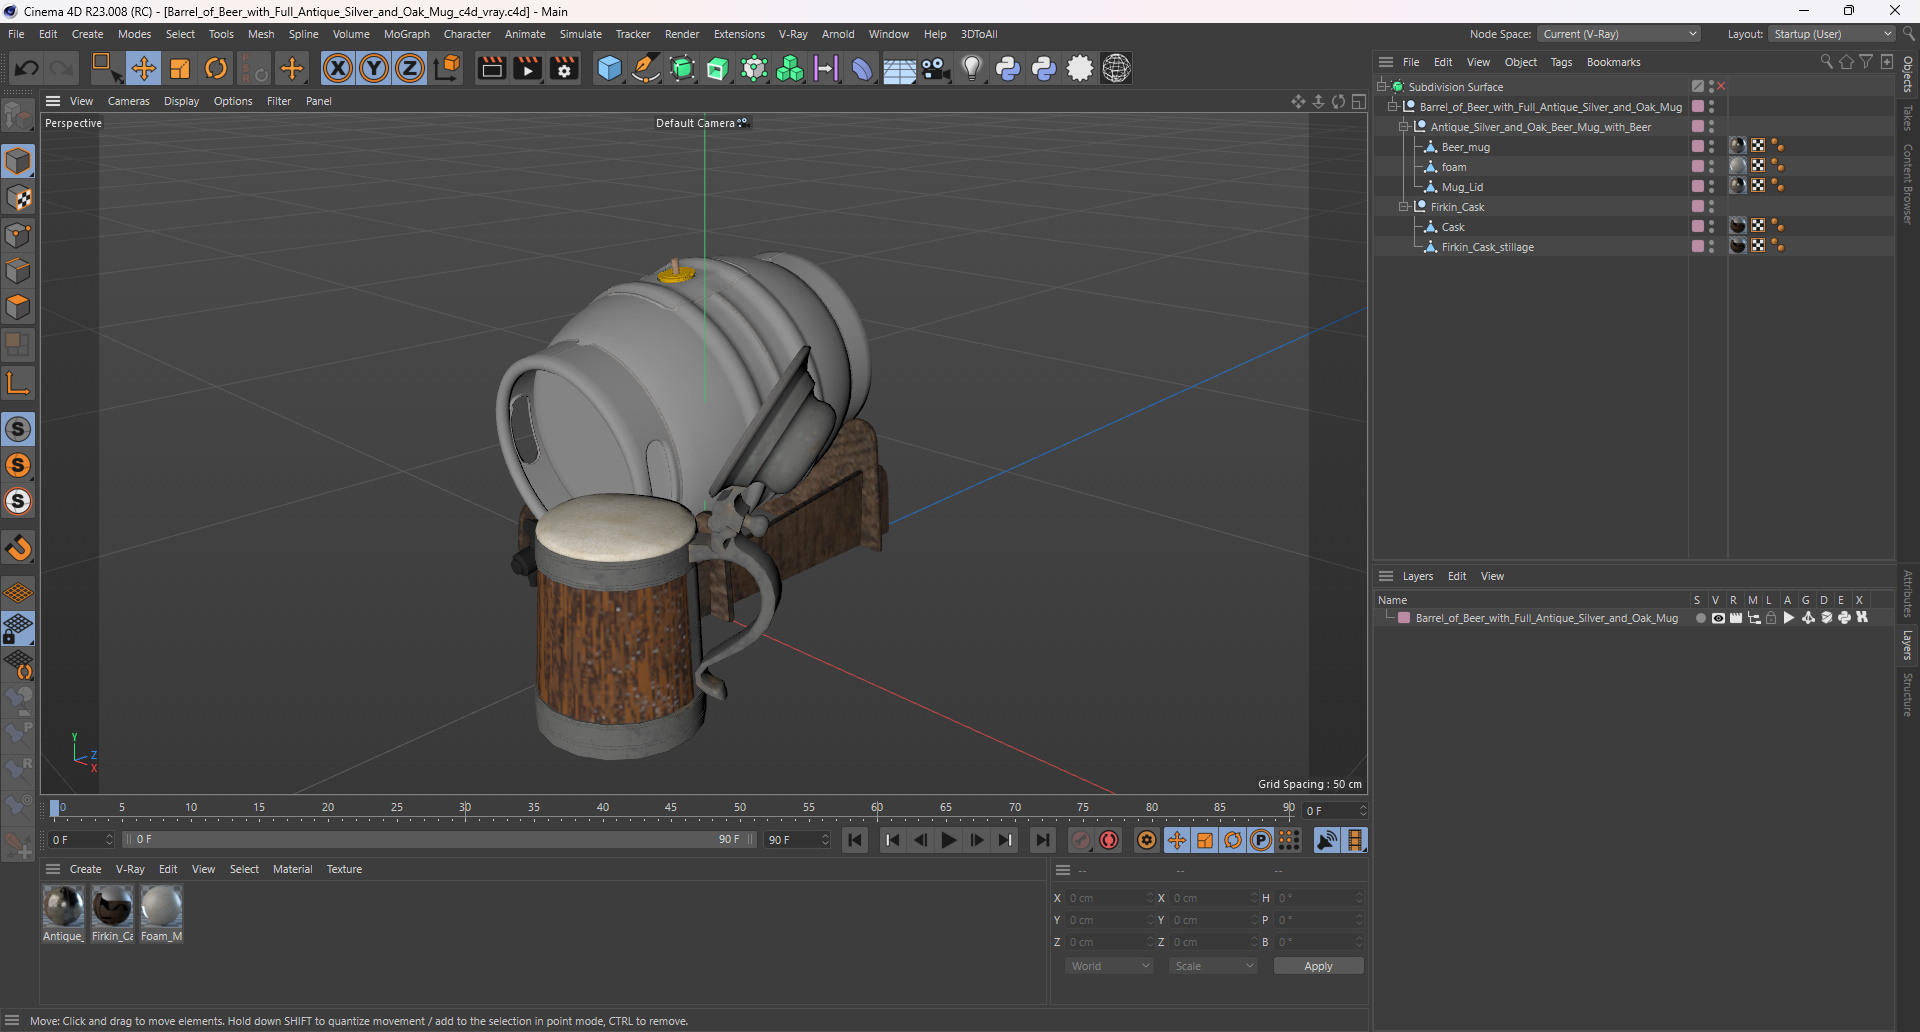Toggle the X-axis lock

coord(338,68)
